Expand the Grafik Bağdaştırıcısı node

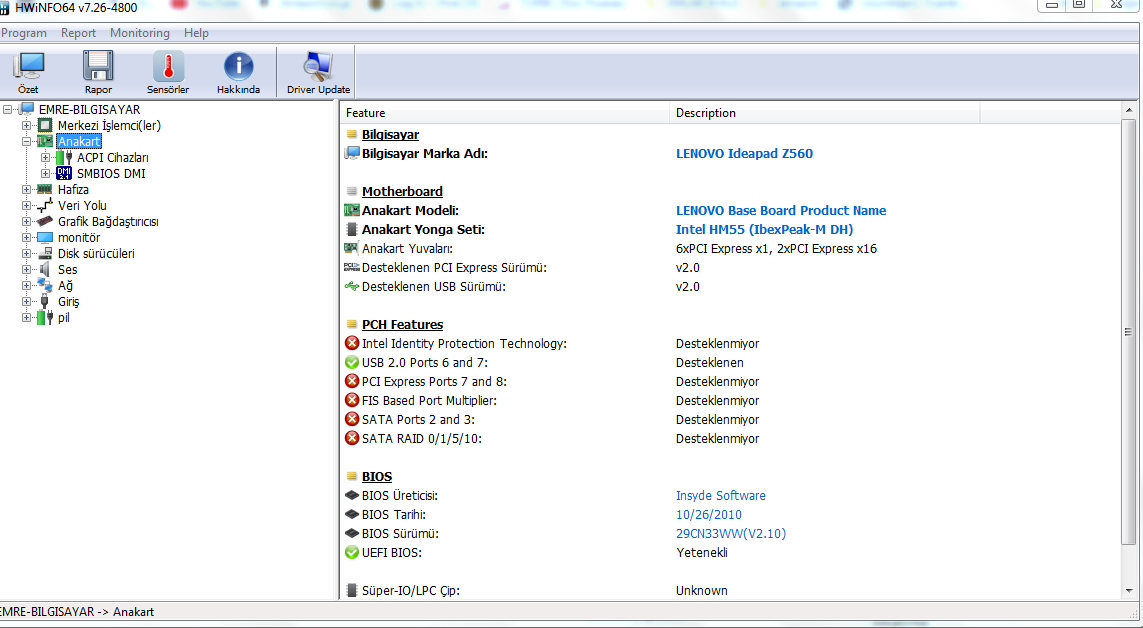(26, 221)
